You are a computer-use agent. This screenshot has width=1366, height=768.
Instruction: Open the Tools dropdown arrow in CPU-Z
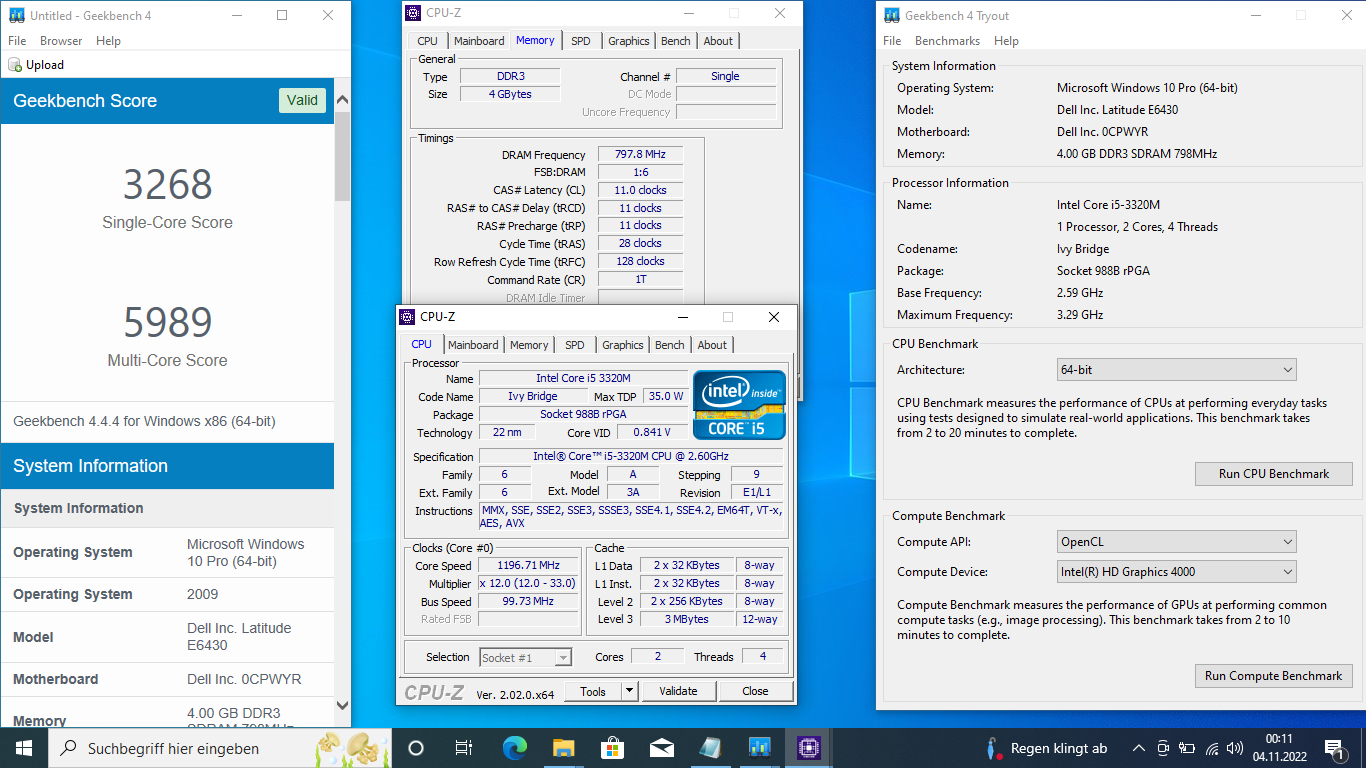[x=629, y=691]
